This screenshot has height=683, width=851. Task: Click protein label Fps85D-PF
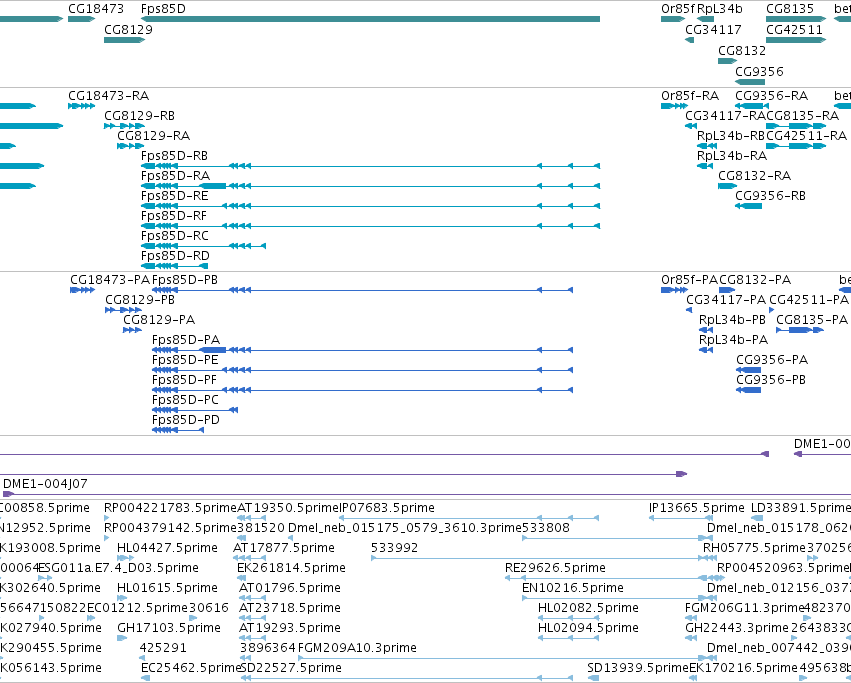184,381
